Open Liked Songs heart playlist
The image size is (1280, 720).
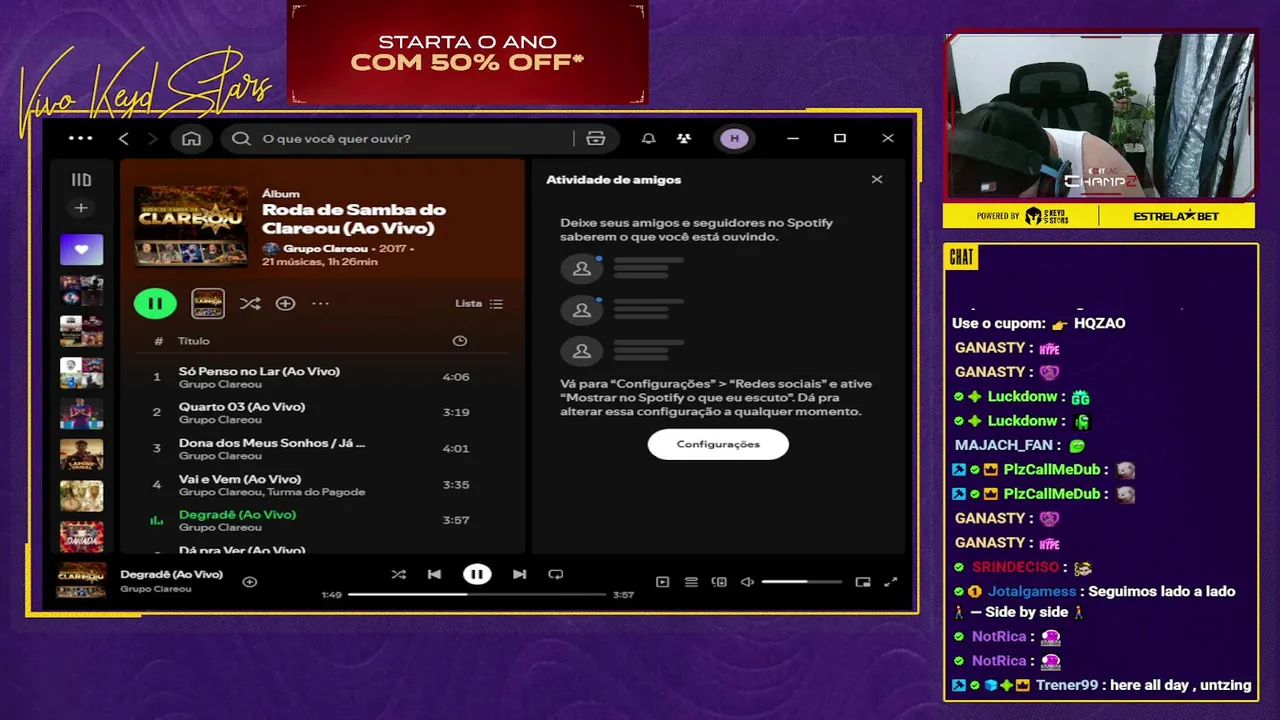click(x=81, y=249)
